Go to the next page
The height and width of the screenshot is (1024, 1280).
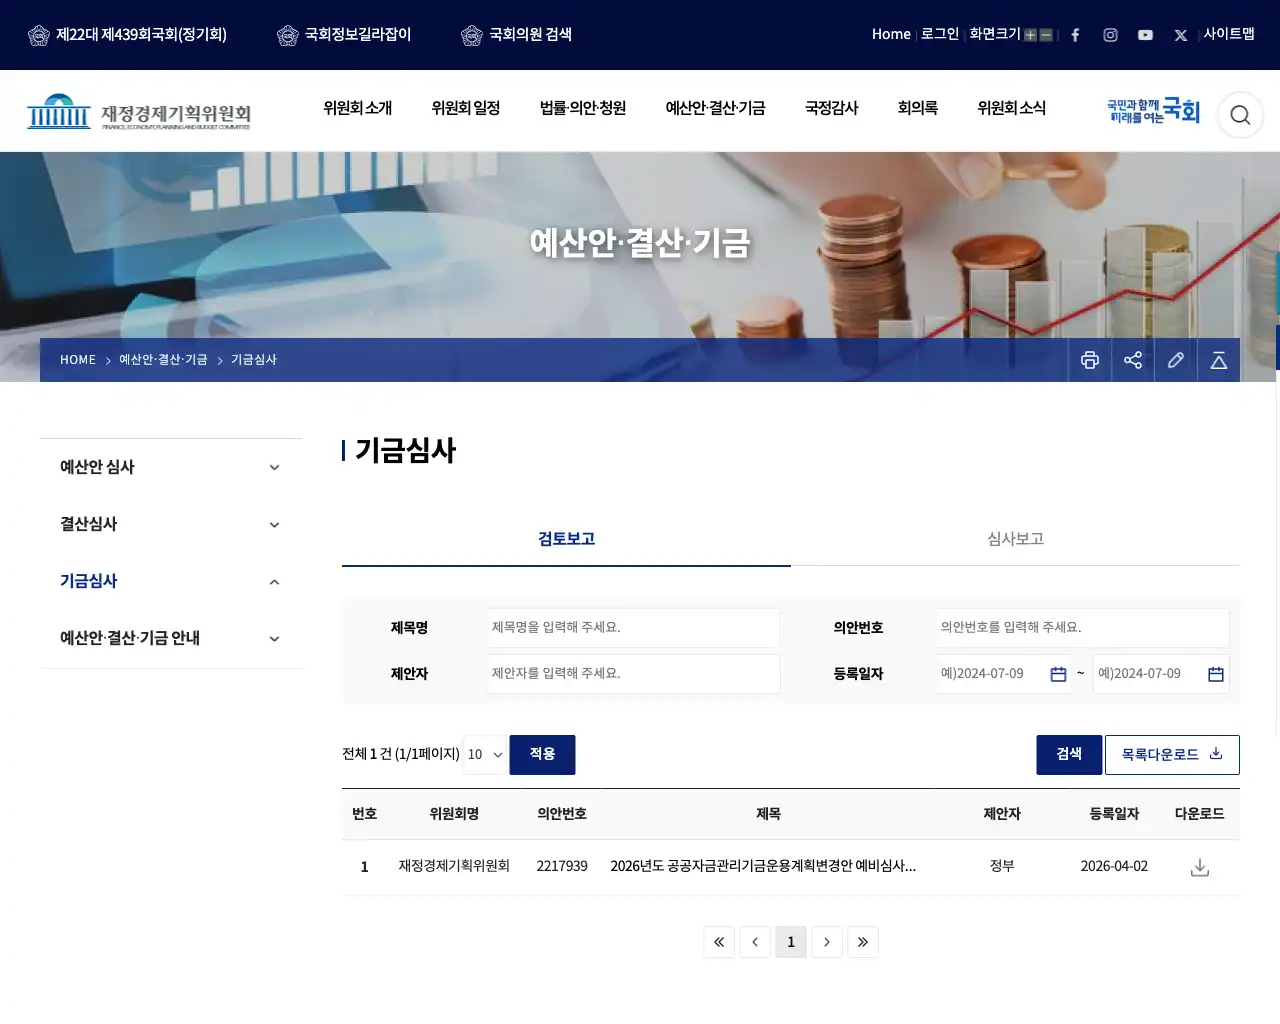coord(827,942)
